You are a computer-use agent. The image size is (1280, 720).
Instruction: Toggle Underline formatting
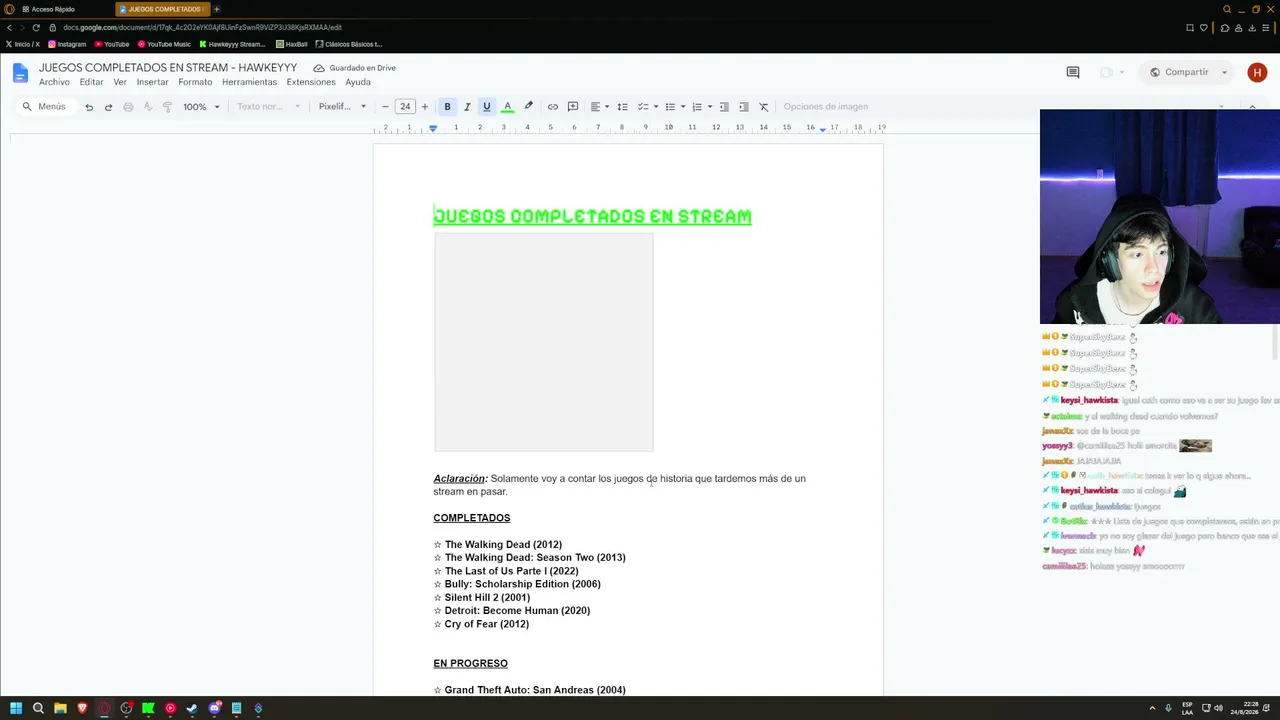(487, 107)
